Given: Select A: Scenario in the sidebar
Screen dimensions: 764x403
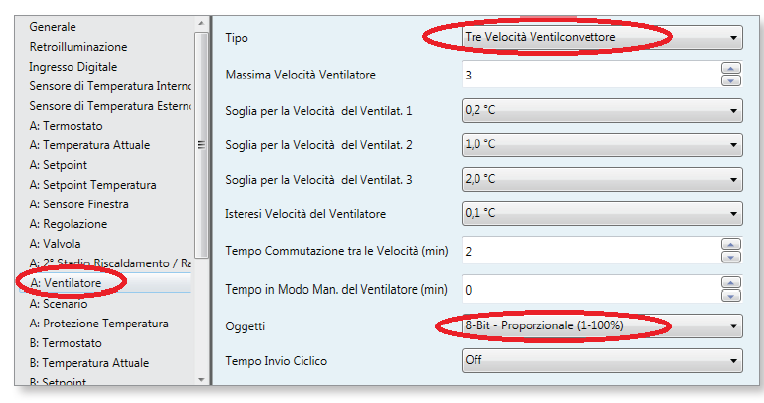Looking at the screenshot, I should 58,304.
